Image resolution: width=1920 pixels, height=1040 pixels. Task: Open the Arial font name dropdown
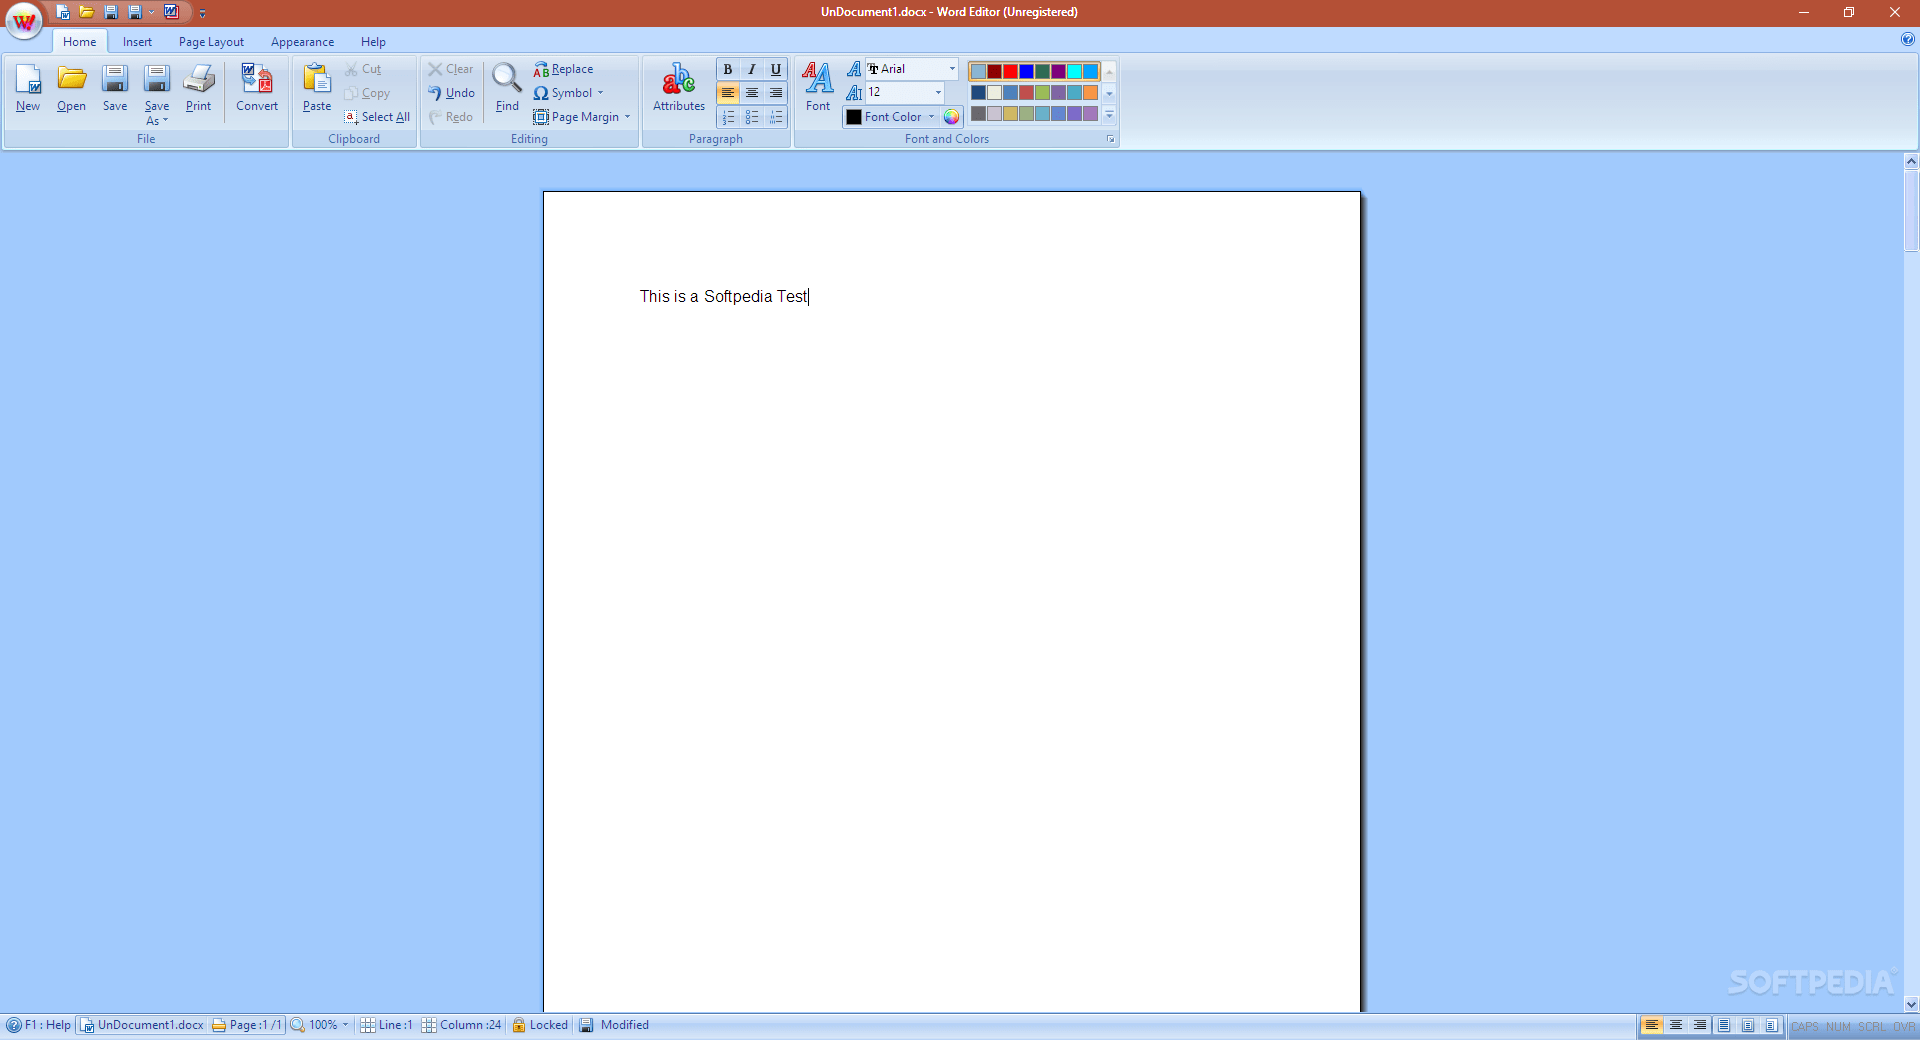point(952,69)
